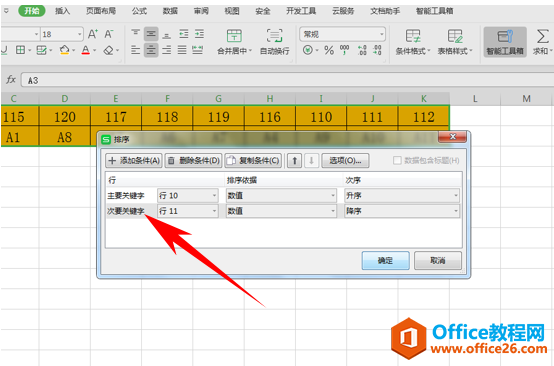This screenshot has width=554, height=366.
Task: Switch to the 审阅 ribbon tab
Action: [x=201, y=11]
